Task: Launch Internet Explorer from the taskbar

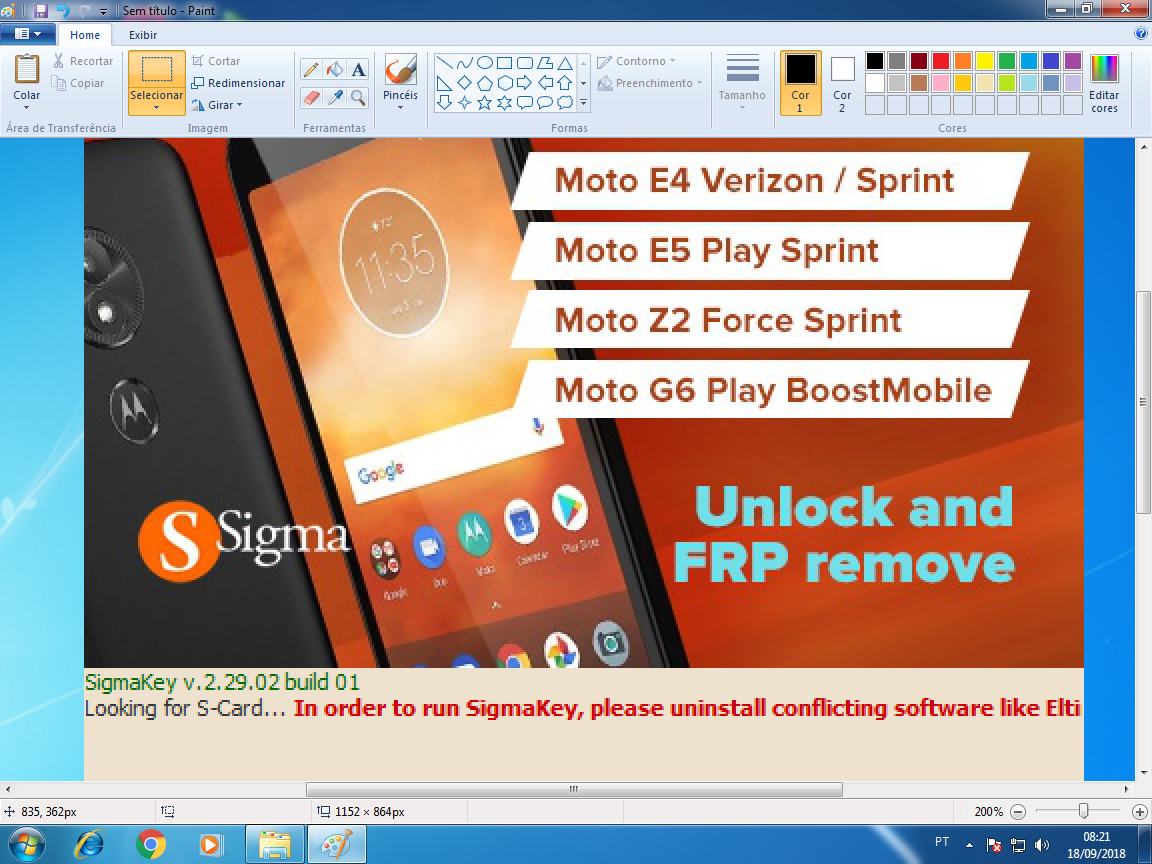Action: coord(90,845)
